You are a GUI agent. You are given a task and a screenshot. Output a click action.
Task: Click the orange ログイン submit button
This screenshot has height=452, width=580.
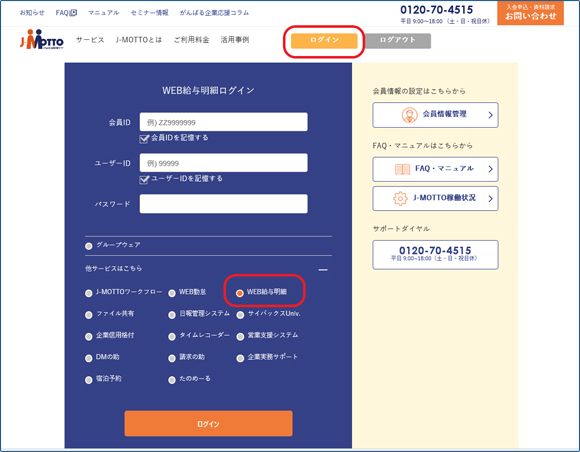(x=208, y=424)
